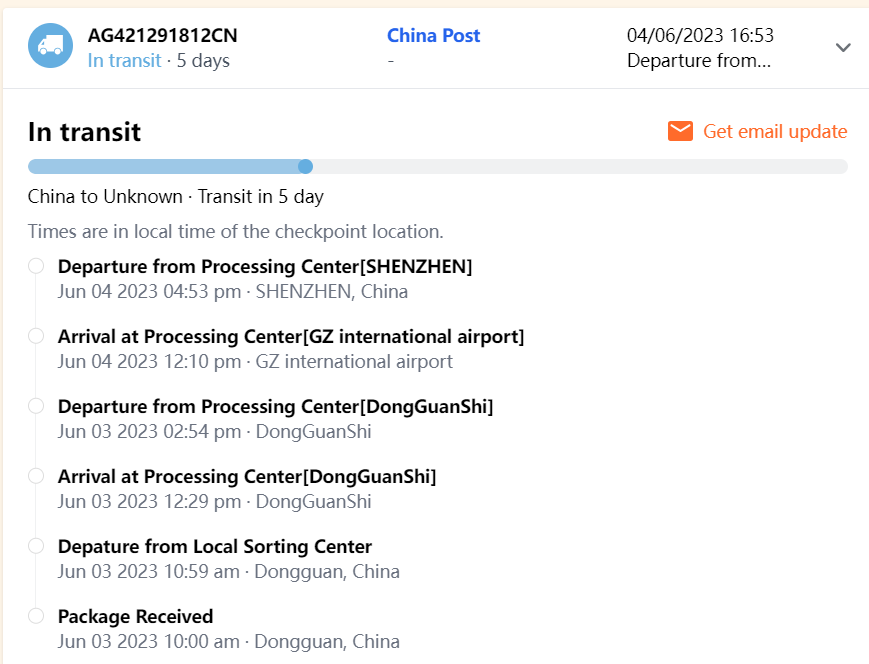Click the In transit section heading
The height and width of the screenshot is (664, 869).
tap(84, 132)
